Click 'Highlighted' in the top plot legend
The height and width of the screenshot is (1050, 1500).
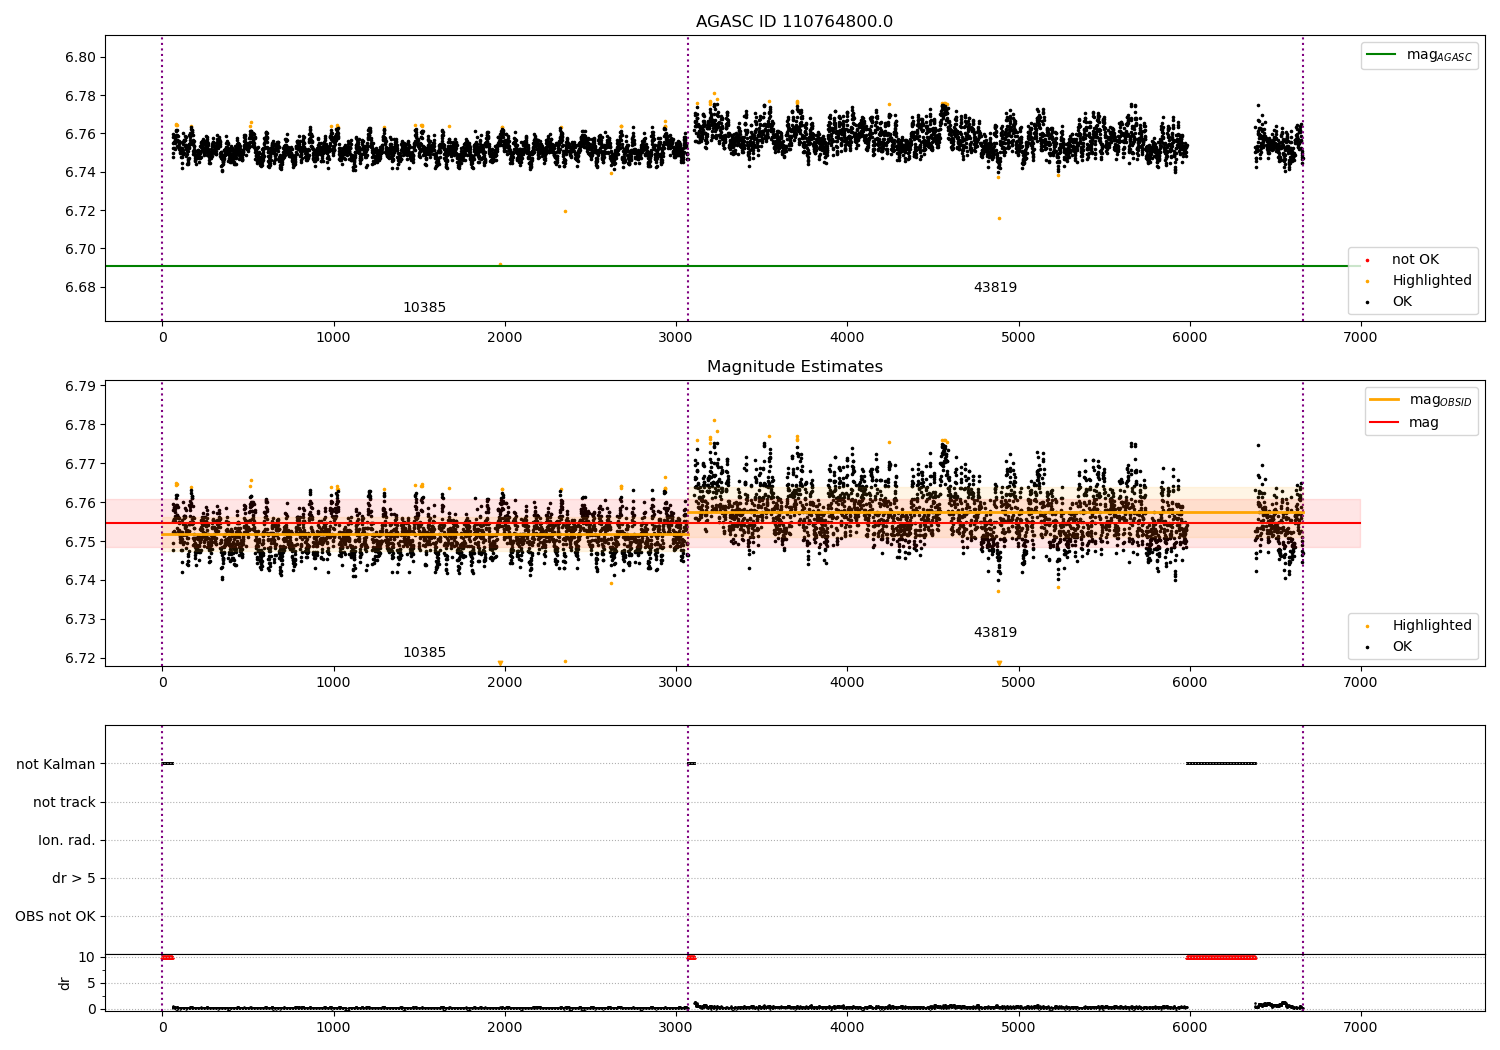coord(1431,281)
